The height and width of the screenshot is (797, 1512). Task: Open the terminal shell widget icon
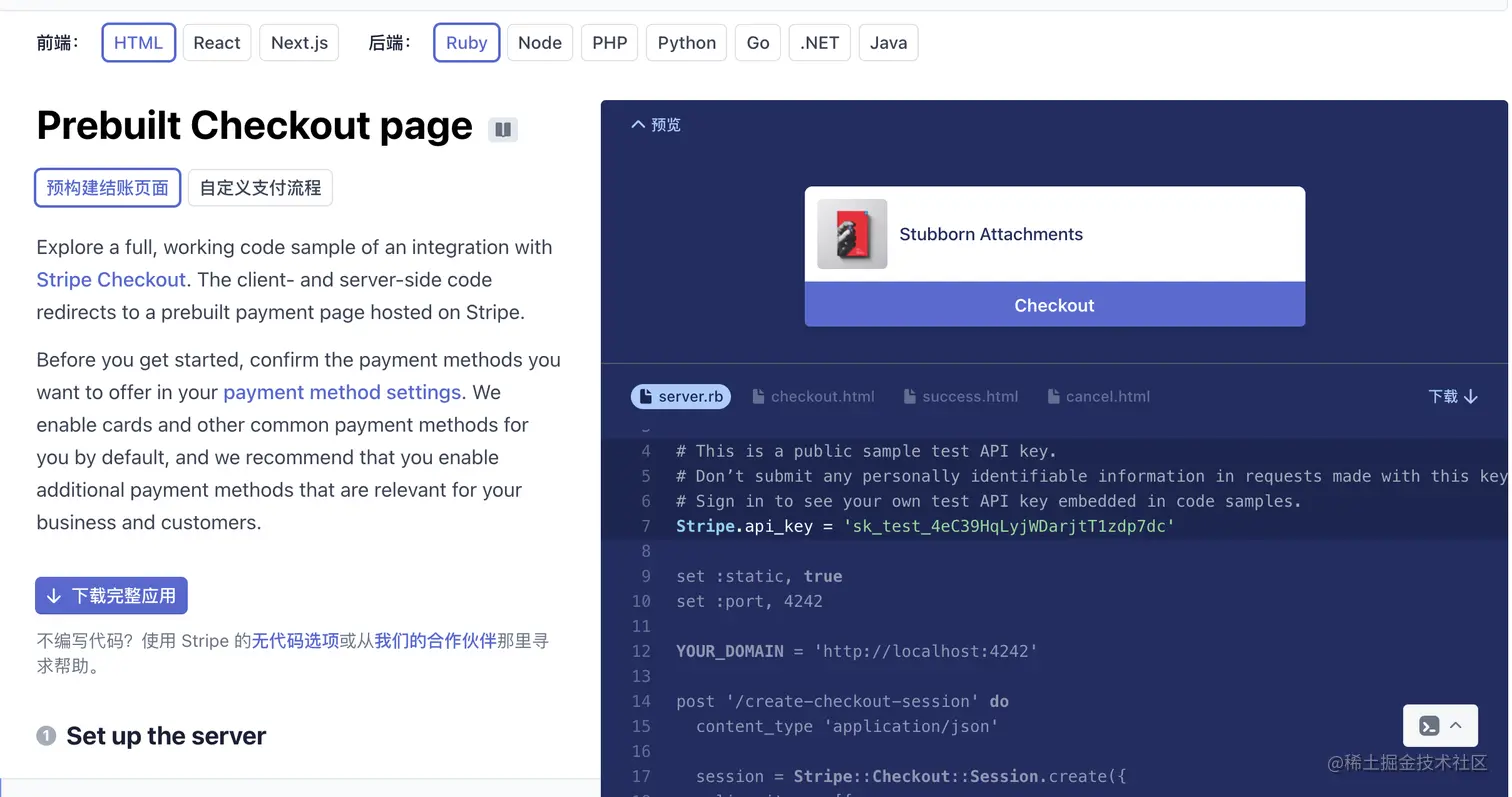[x=1430, y=726]
